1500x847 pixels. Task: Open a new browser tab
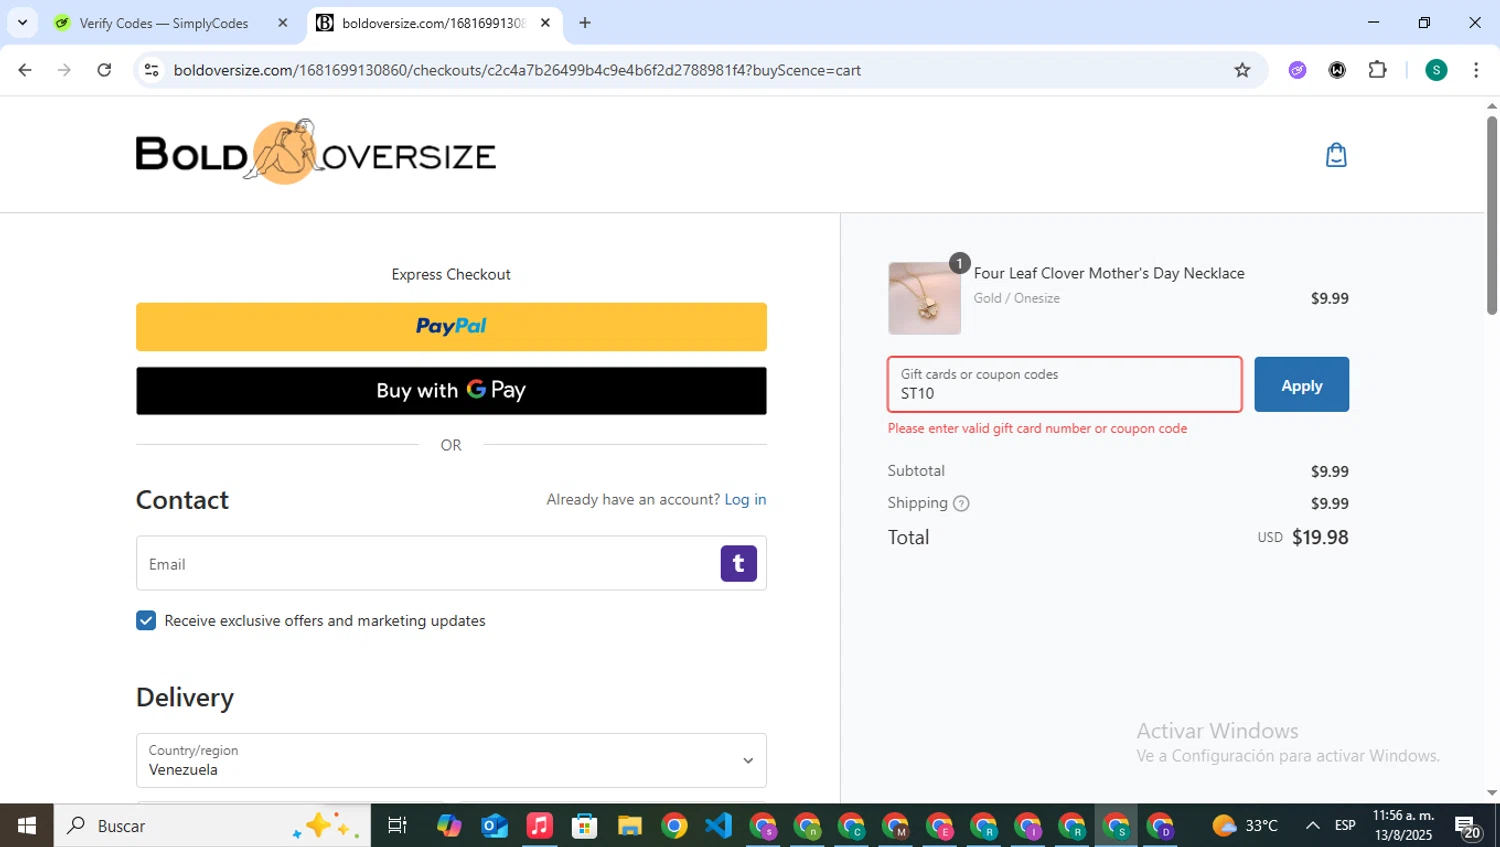point(585,23)
